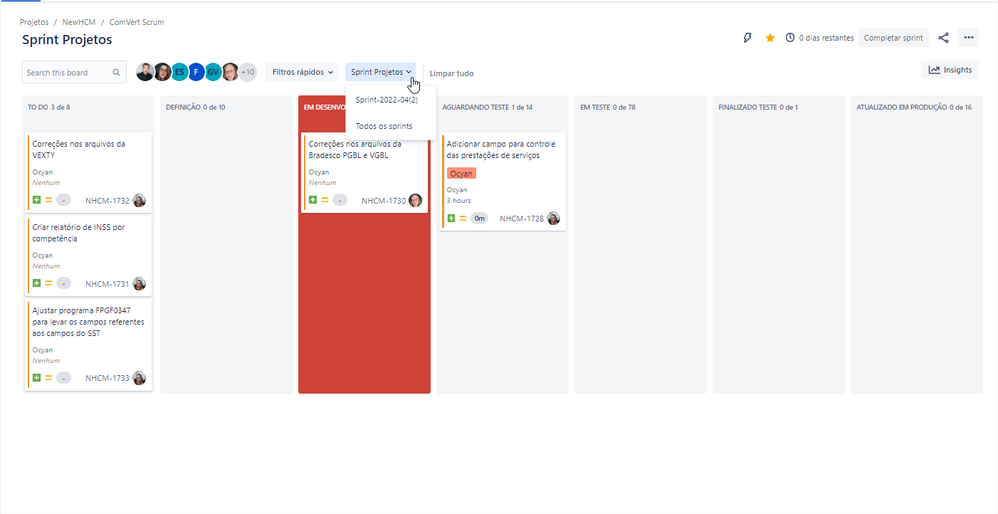Click assignee avatar on NHCM-1730 card
This screenshot has height=514, width=998.
pos(415,200)
